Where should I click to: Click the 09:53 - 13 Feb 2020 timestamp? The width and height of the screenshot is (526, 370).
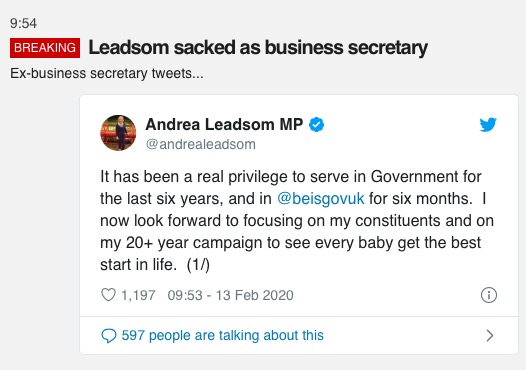coord(230,295)
